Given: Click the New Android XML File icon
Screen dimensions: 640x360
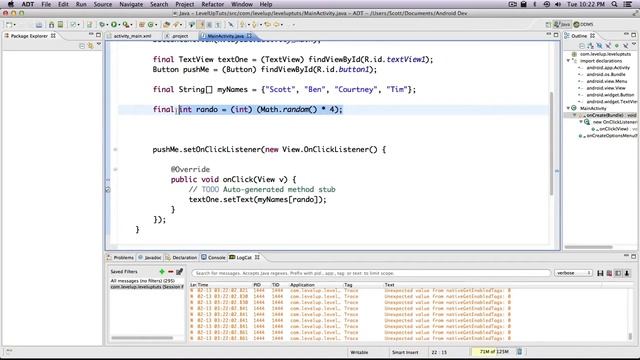Looking at the screenshot, I should [89, 24].
